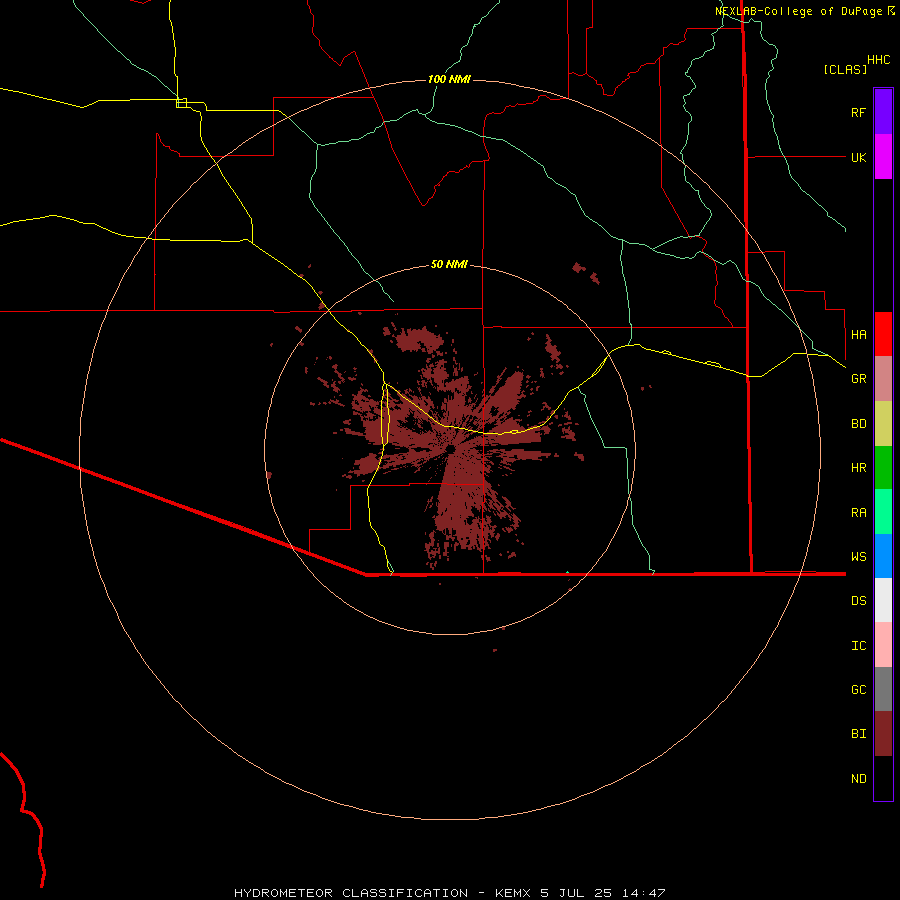Image resolution: width=900 pixels, height=900 pixels.
Task: Click the BI dark red legend swatch
Action: (x=883, y=734)
